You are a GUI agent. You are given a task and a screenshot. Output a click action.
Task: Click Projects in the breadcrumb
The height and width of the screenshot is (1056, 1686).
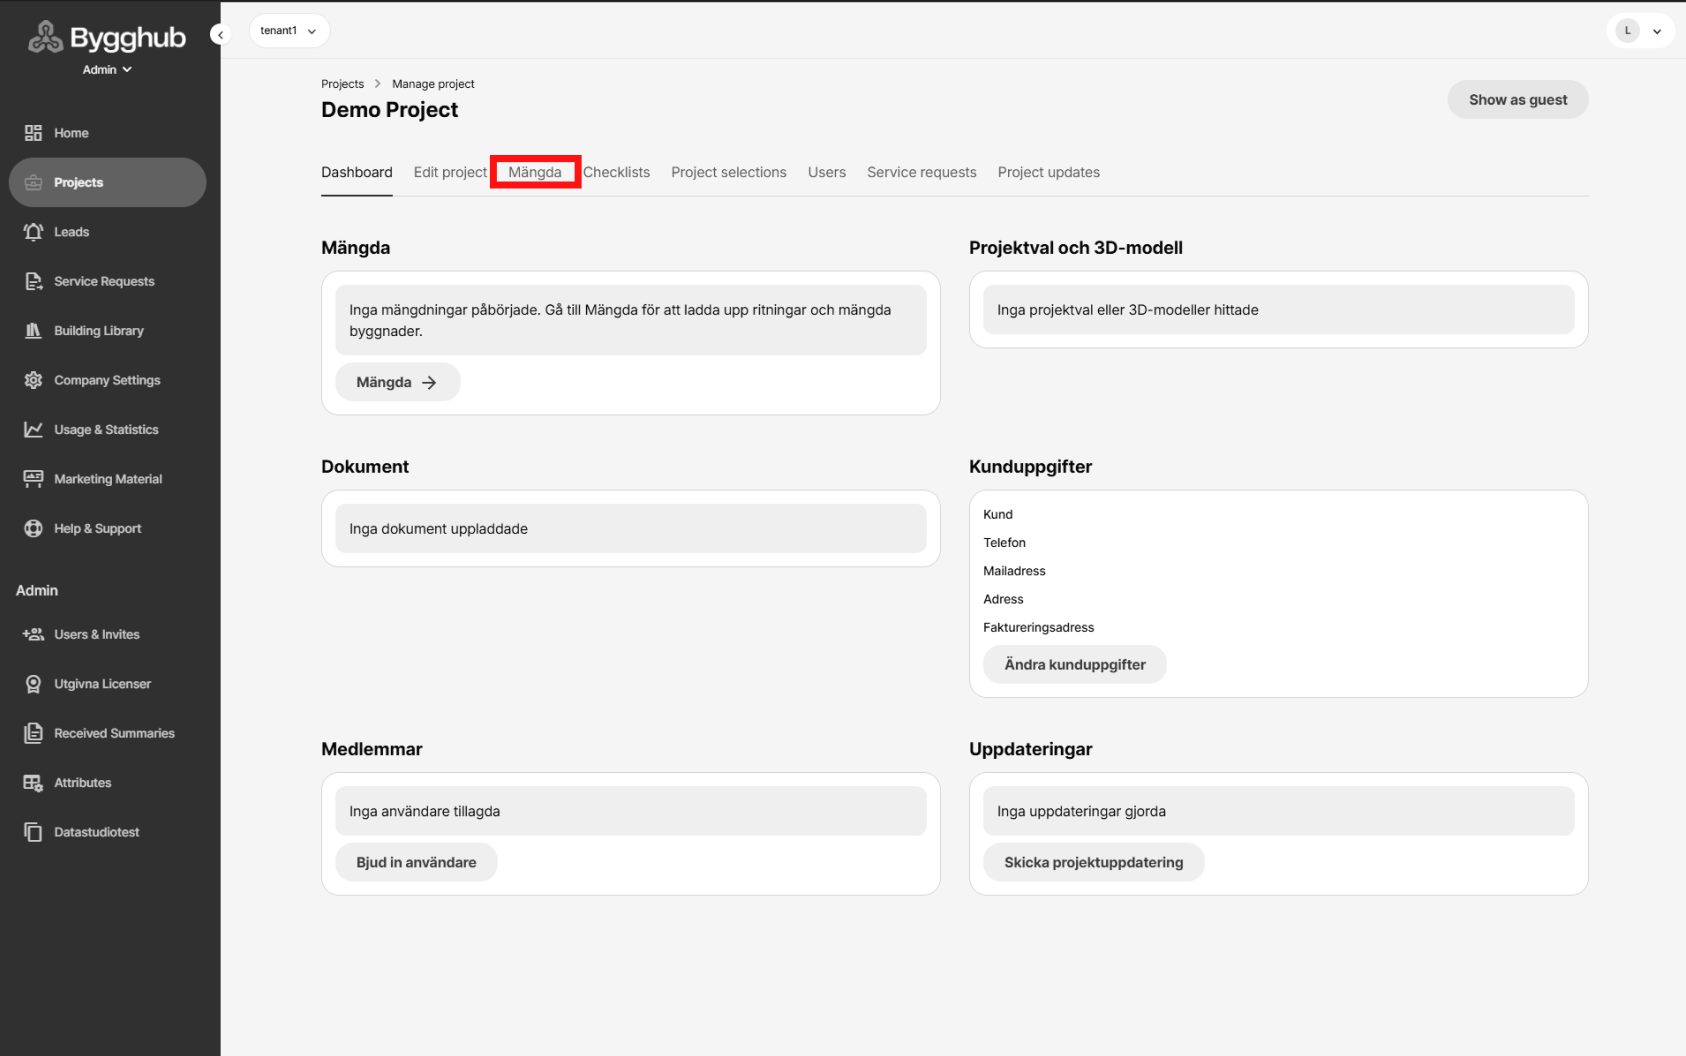342,84
